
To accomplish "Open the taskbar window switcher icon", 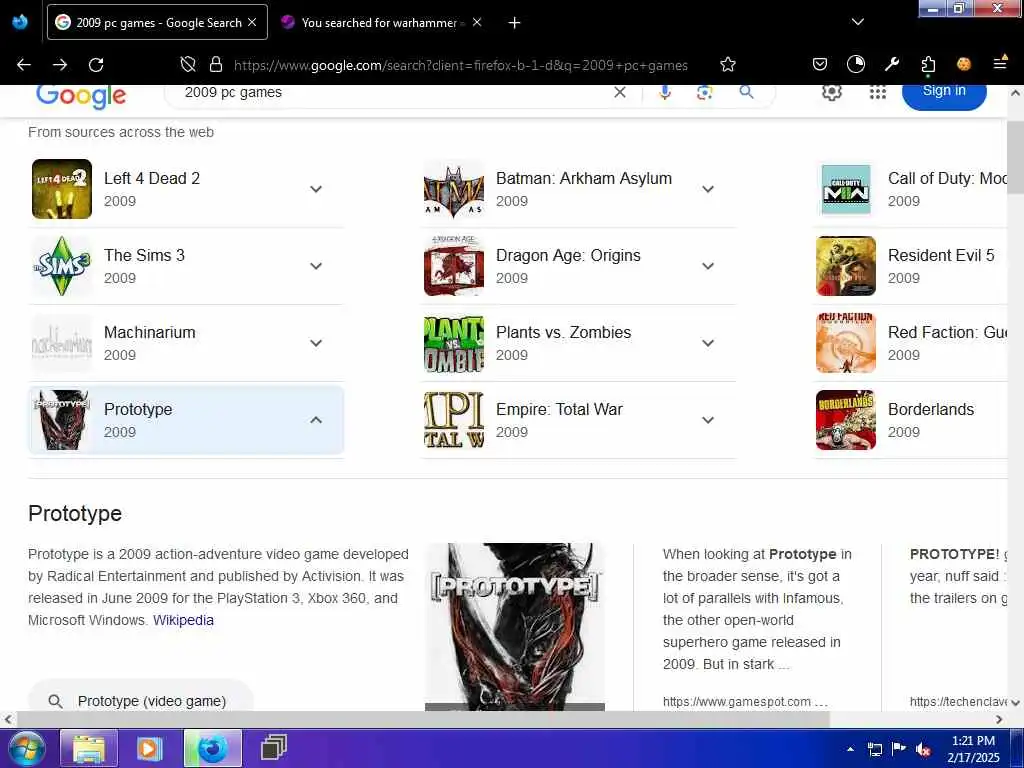I will (x=273, y=748).
